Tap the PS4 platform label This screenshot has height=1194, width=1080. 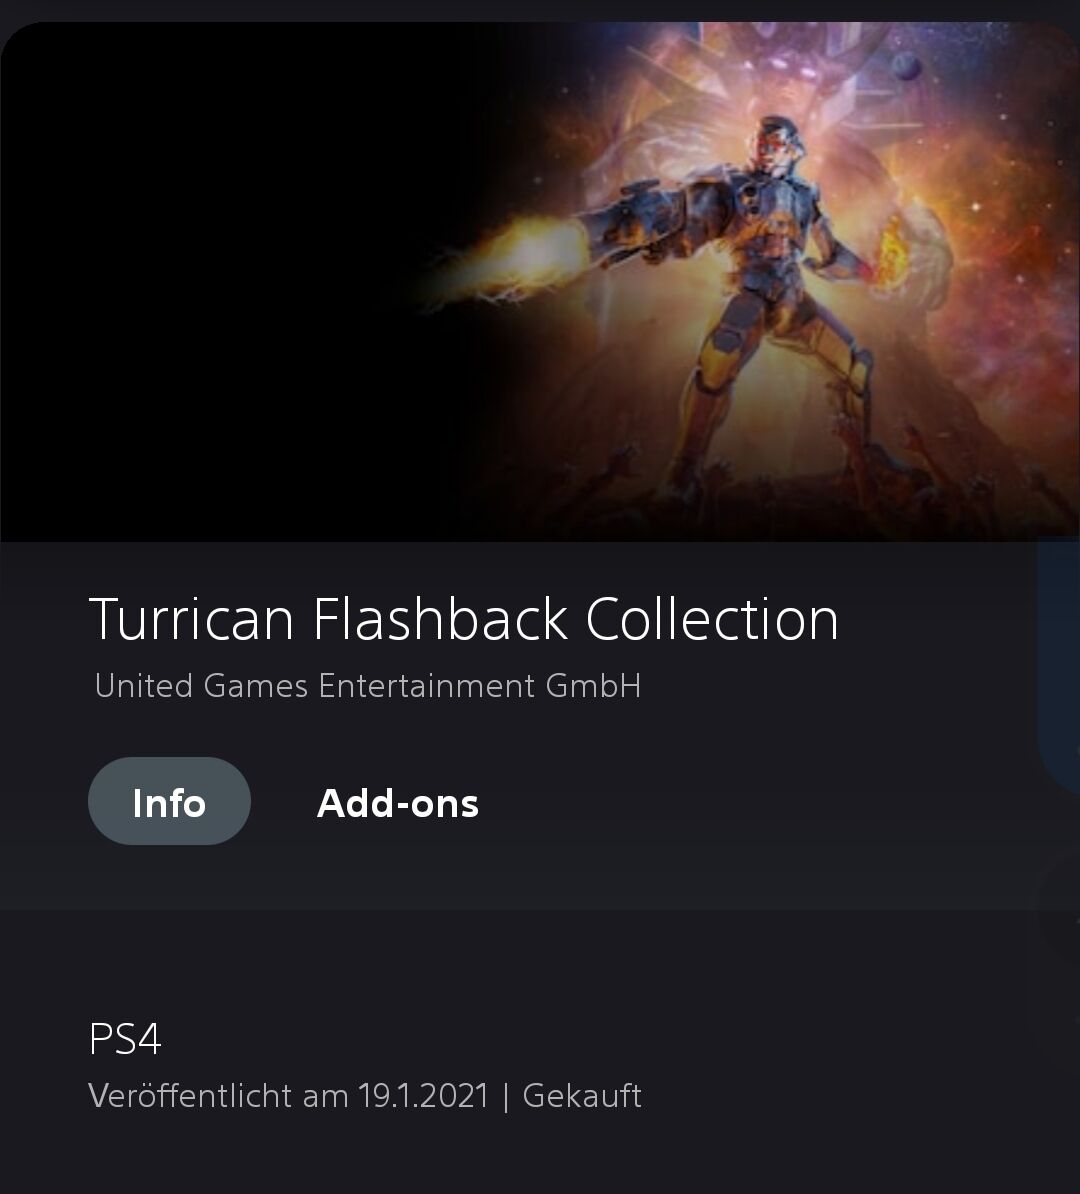pos(125,1038)
